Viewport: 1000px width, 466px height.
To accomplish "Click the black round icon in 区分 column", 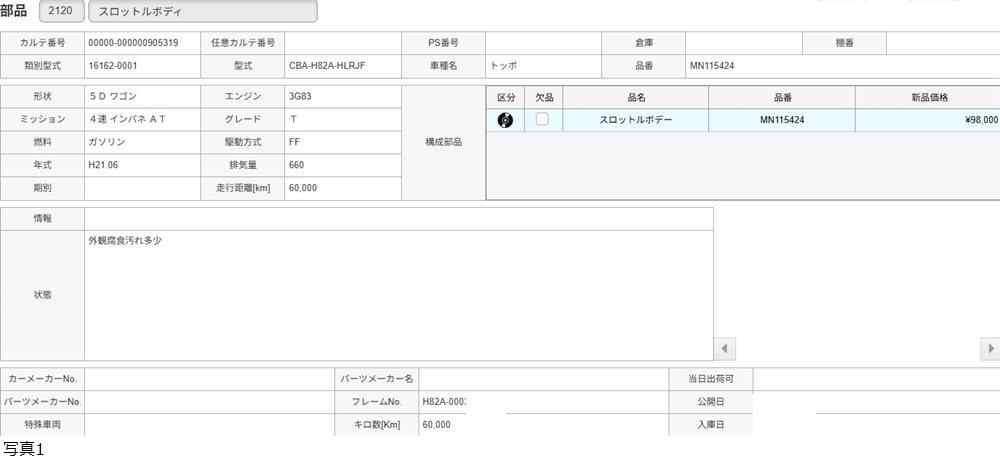I will point(505,120).
